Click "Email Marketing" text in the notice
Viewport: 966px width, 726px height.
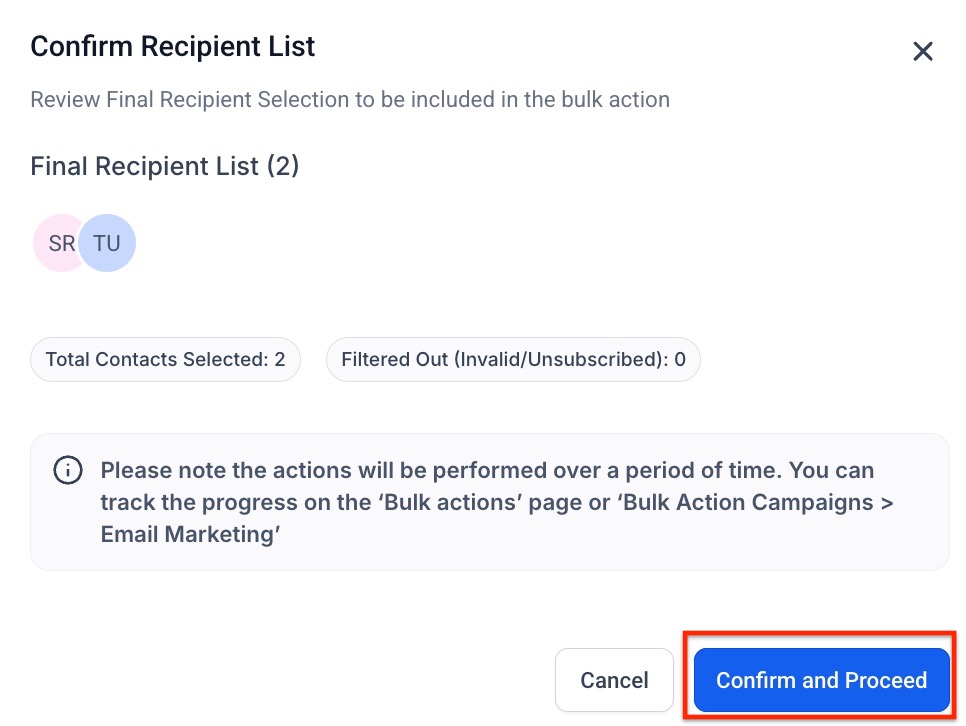click(x=190, y=535)
